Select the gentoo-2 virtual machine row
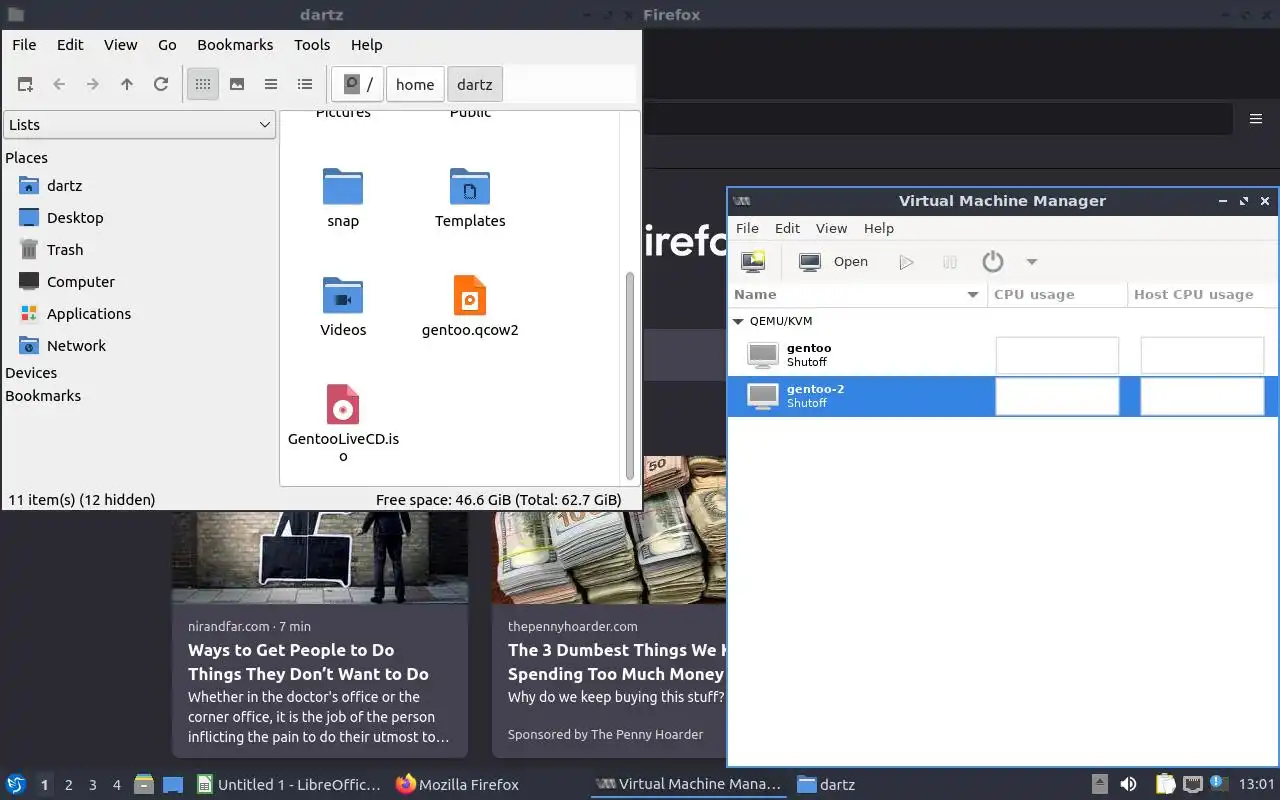Screen dimensions: 1280x800 pyautogui.click(x=1003, y=396)
